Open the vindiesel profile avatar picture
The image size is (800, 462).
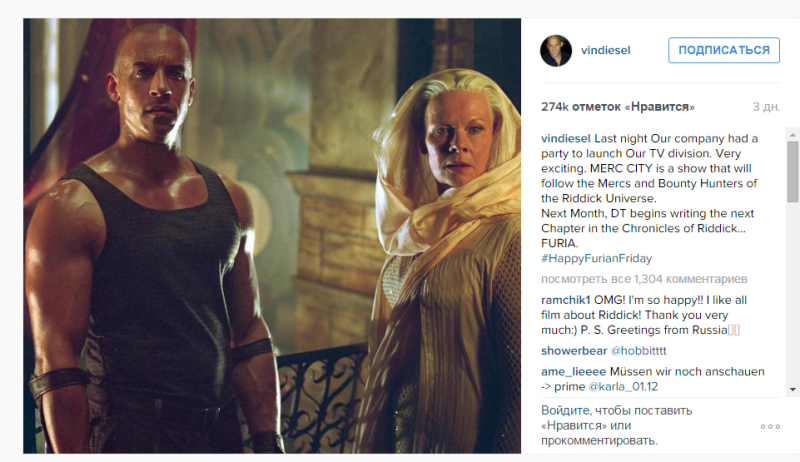click(556, 50)
